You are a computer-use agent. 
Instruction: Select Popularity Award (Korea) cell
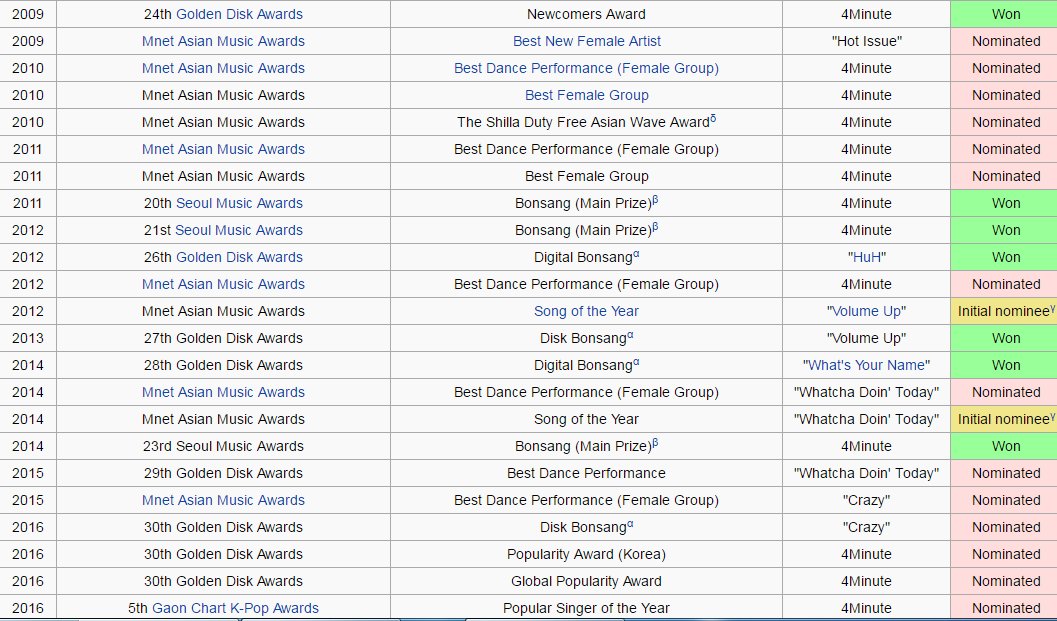[x=586, y=554]
